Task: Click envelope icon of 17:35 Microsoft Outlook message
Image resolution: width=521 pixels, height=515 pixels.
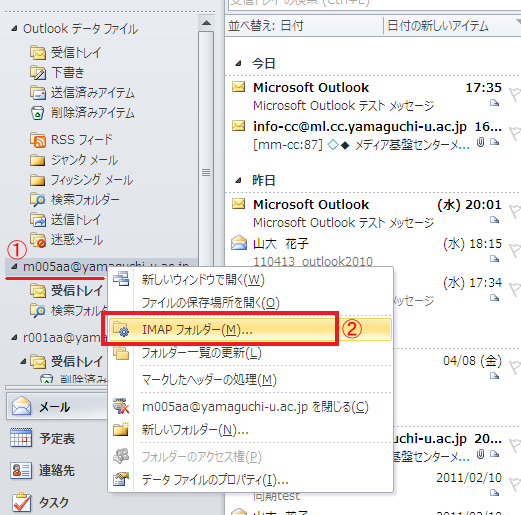Action: click(x=238, y=87)
